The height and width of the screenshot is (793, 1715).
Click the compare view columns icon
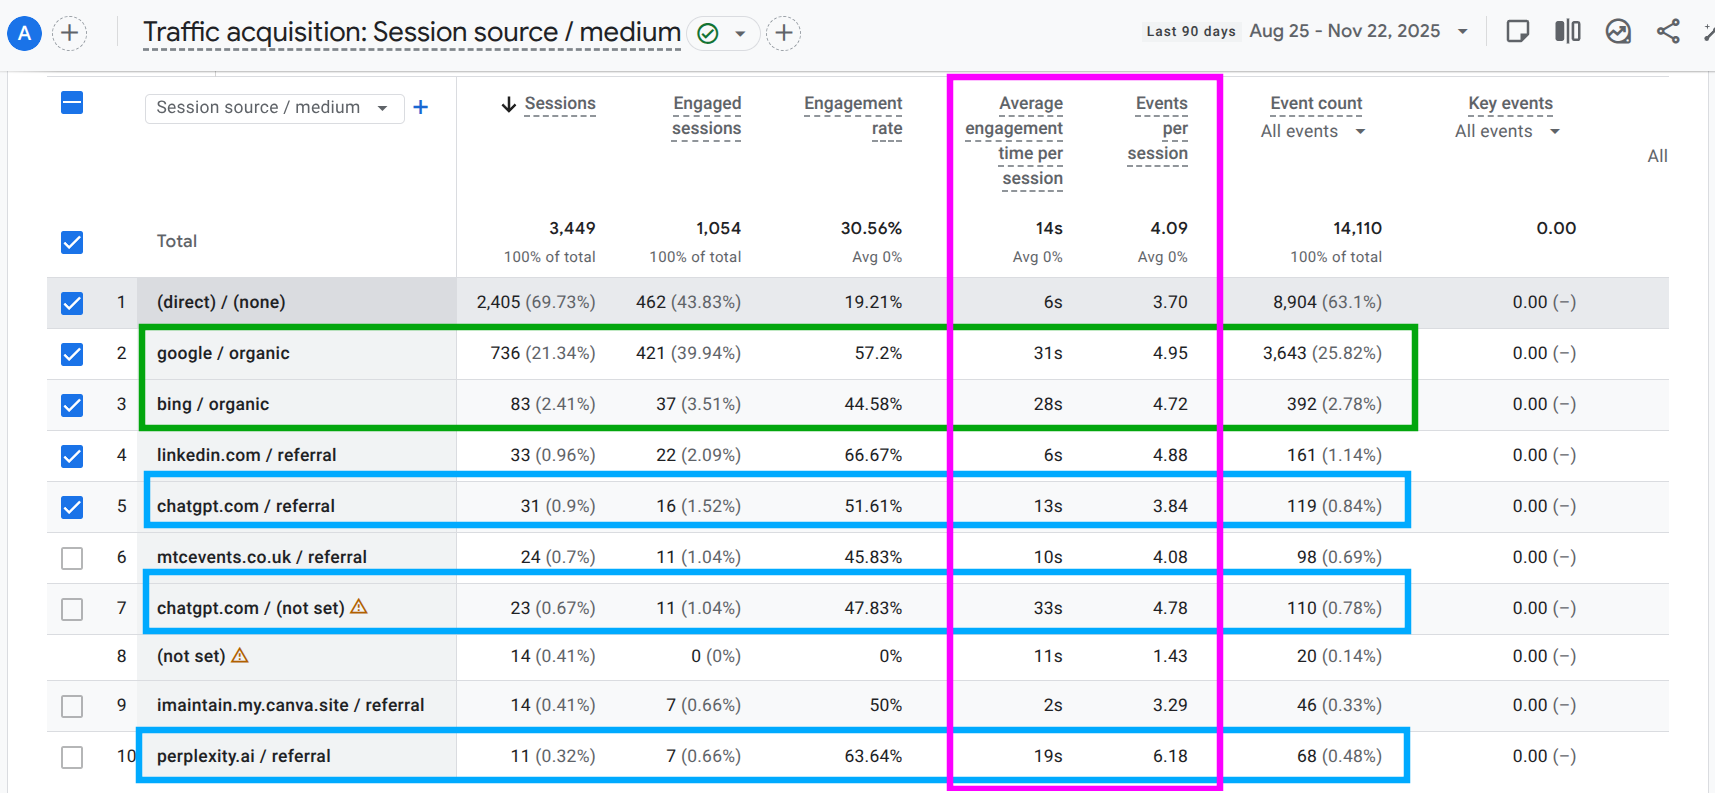[x=1567, y=32]
